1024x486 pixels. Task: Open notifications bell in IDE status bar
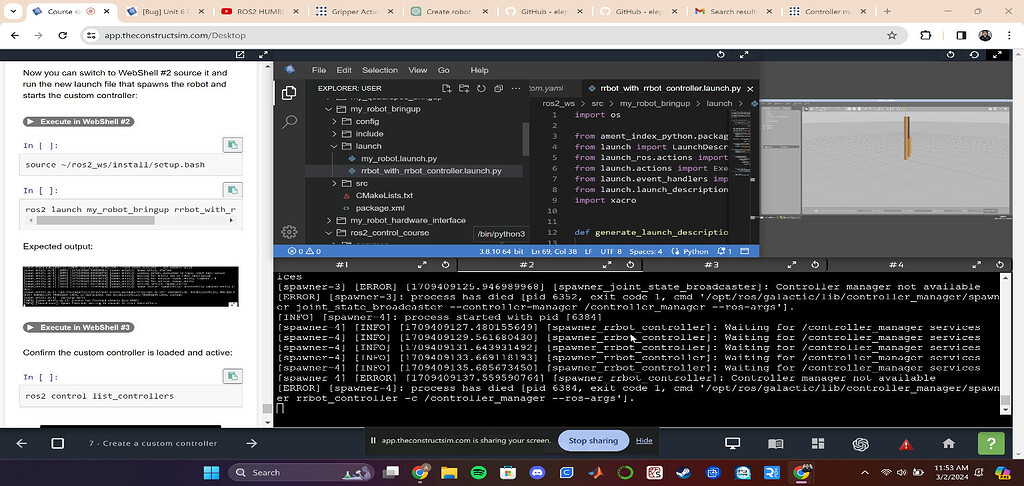tap(724, 251)
